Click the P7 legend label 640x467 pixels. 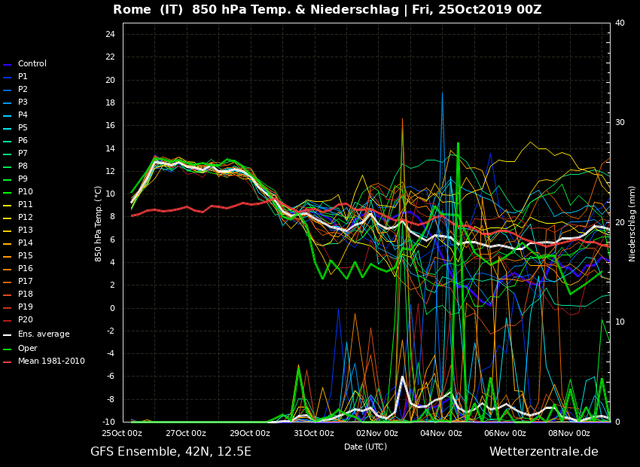coord(23,153)
